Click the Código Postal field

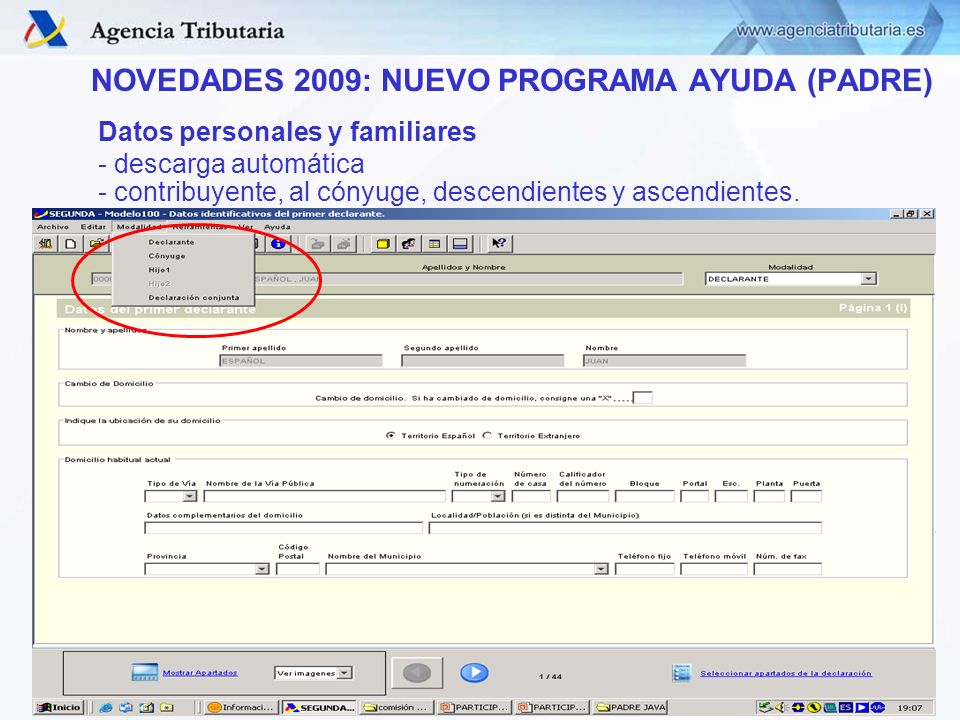pos(298,569)
